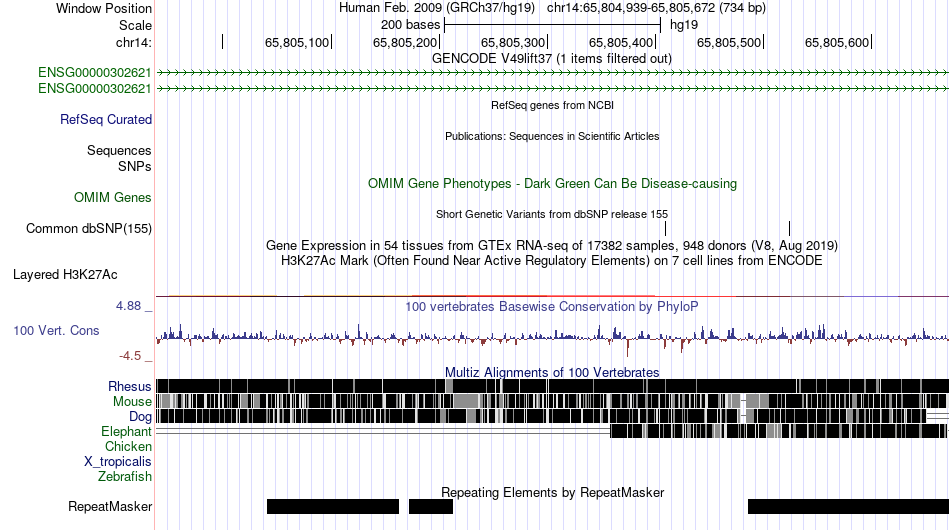This screenshot has height=530, width=950.
Task: Click the OMIM Gene Phenotypes track title
Action: pyautogui.click(x=553, y=184)
